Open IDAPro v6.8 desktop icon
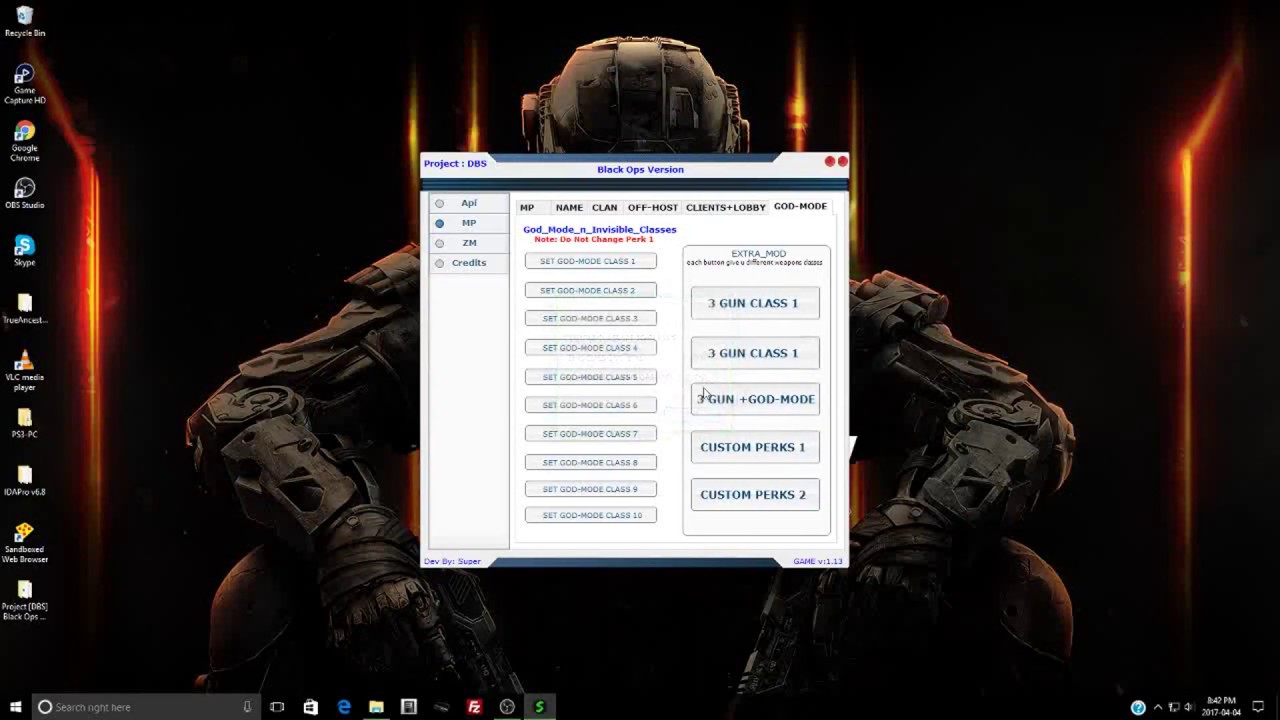This screenshot has width=1280, height=720. [x=25, y=480]
